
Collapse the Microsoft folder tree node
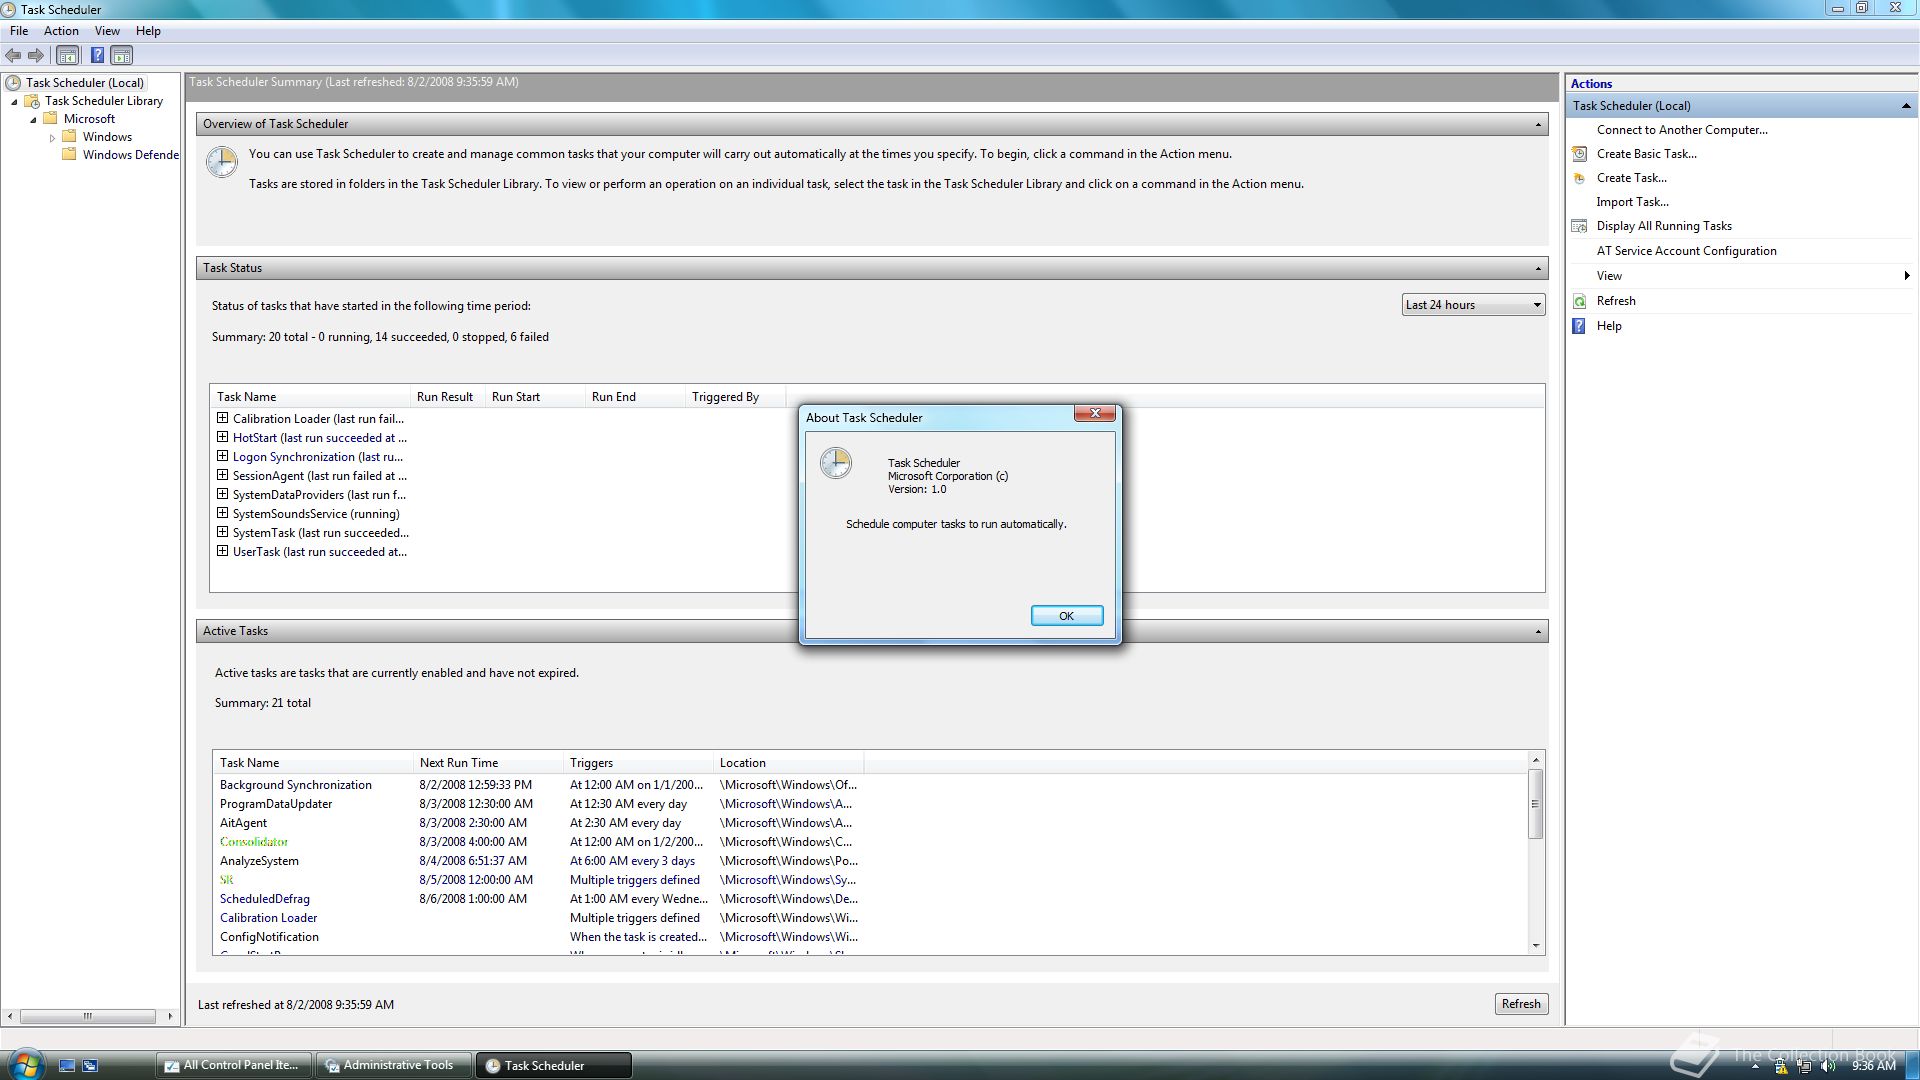click(33, 119)
